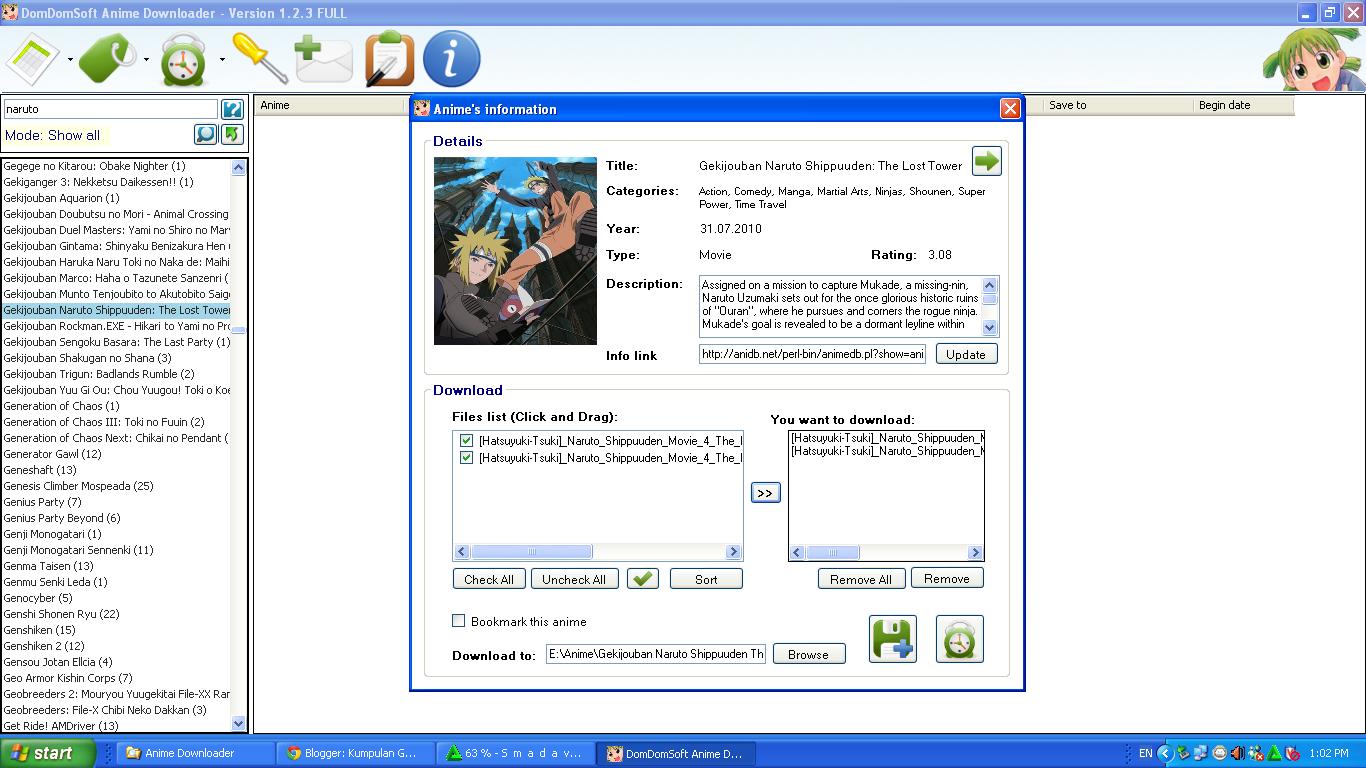
Task: Click the Files list horizontal scrollbar thumb
Action: (x=531, y=552)
